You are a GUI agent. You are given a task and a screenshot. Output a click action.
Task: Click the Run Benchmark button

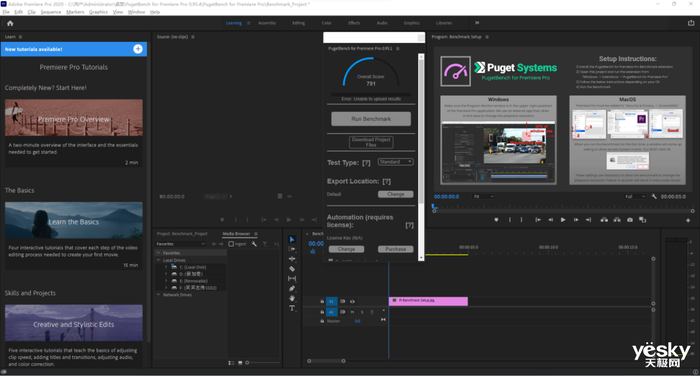point(371,119)
